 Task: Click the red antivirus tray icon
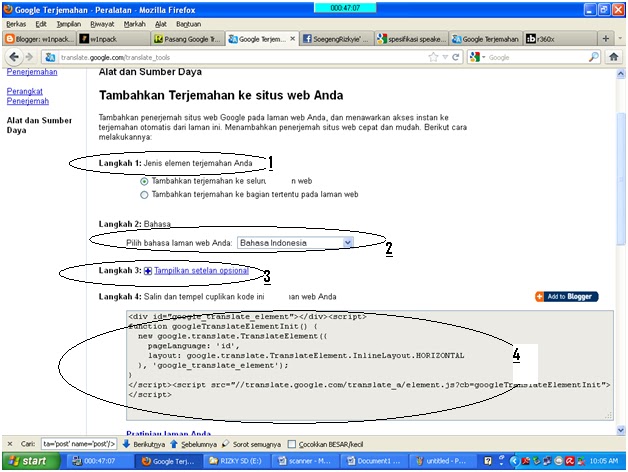pyautogui.click(x=570, y=461)
